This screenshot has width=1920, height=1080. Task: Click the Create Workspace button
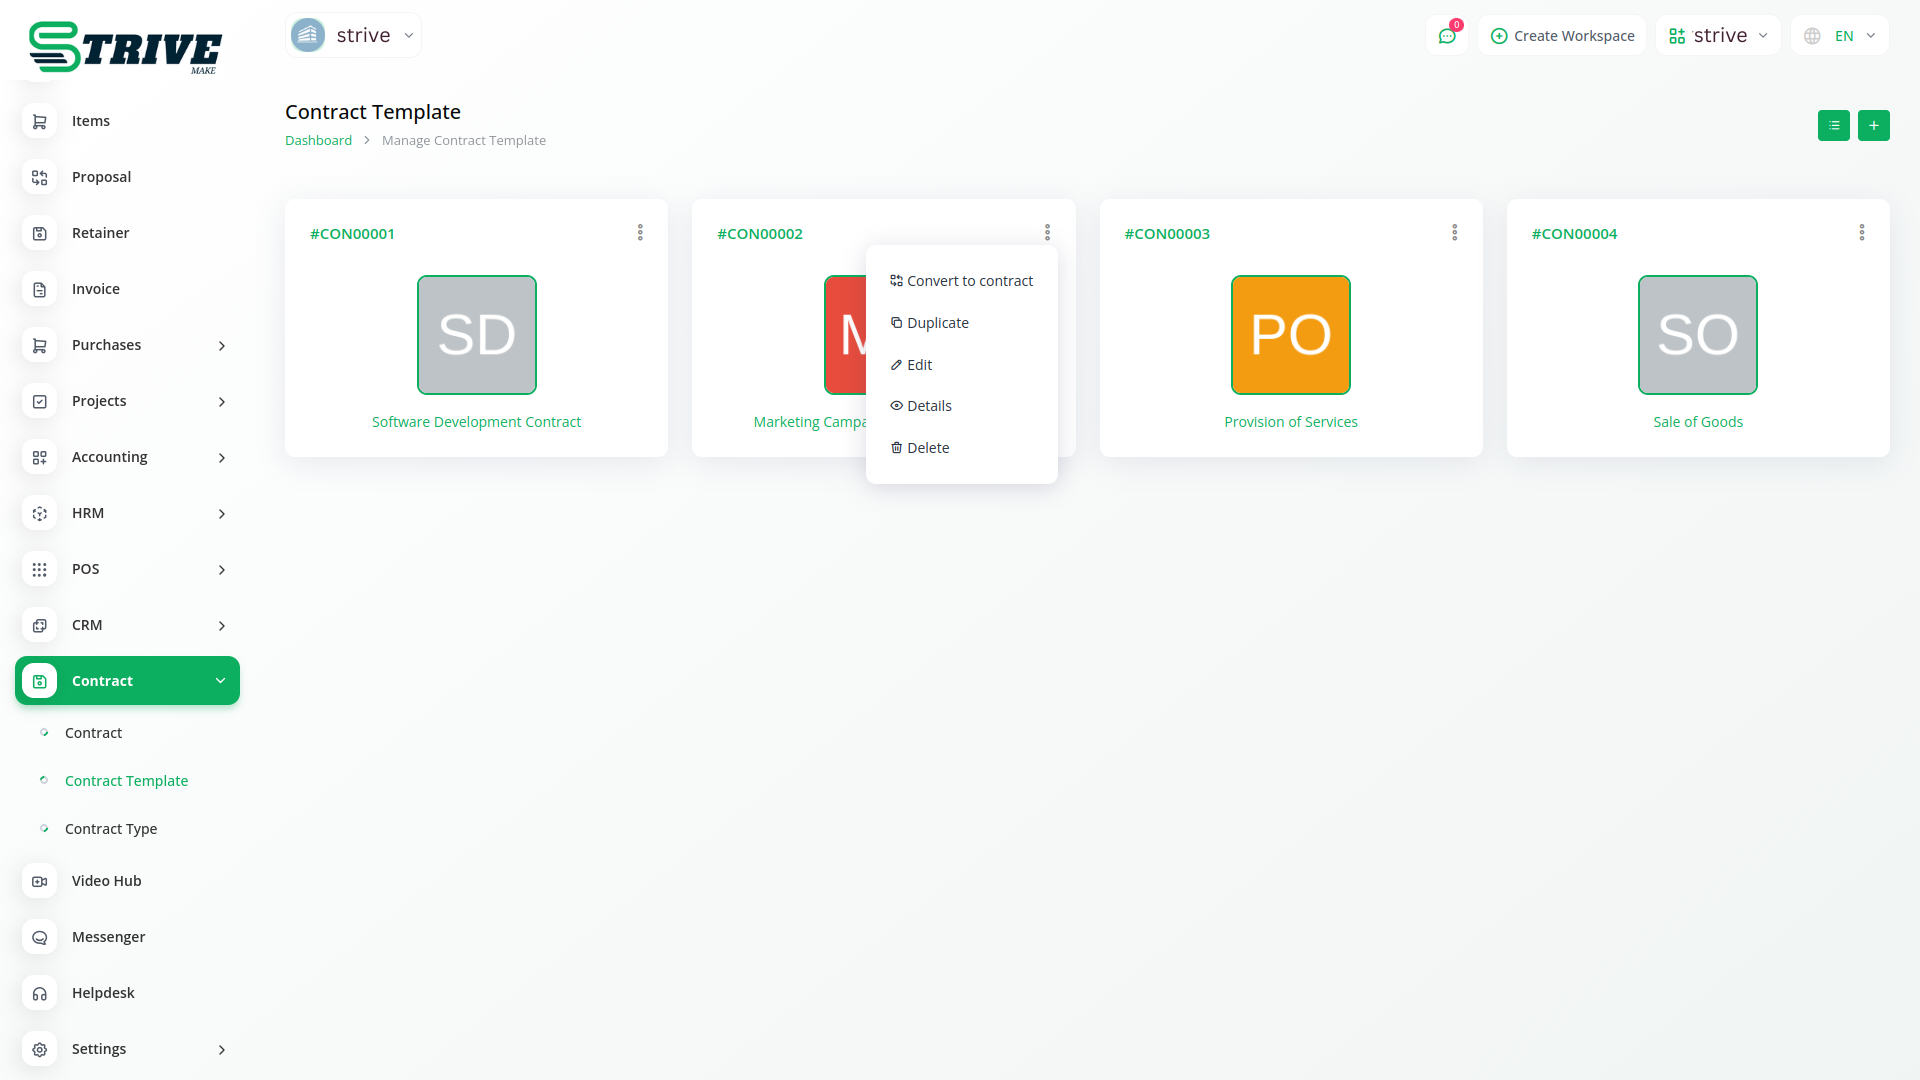tap(1562, 36)
